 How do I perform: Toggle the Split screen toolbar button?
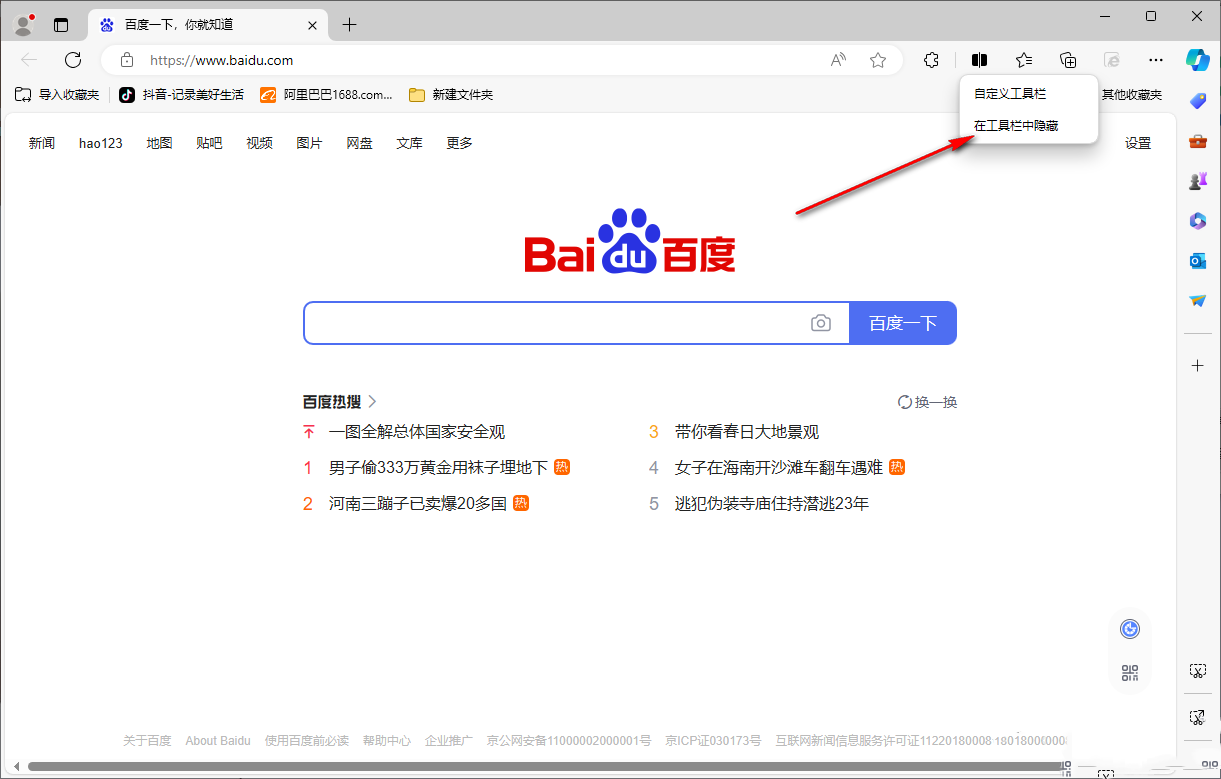pyautogui.click(x=980, y=60)
